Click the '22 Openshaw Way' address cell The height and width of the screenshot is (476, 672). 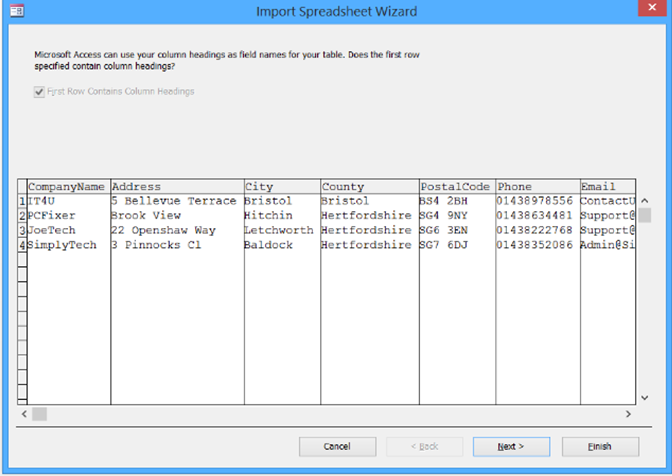[177, 231]
